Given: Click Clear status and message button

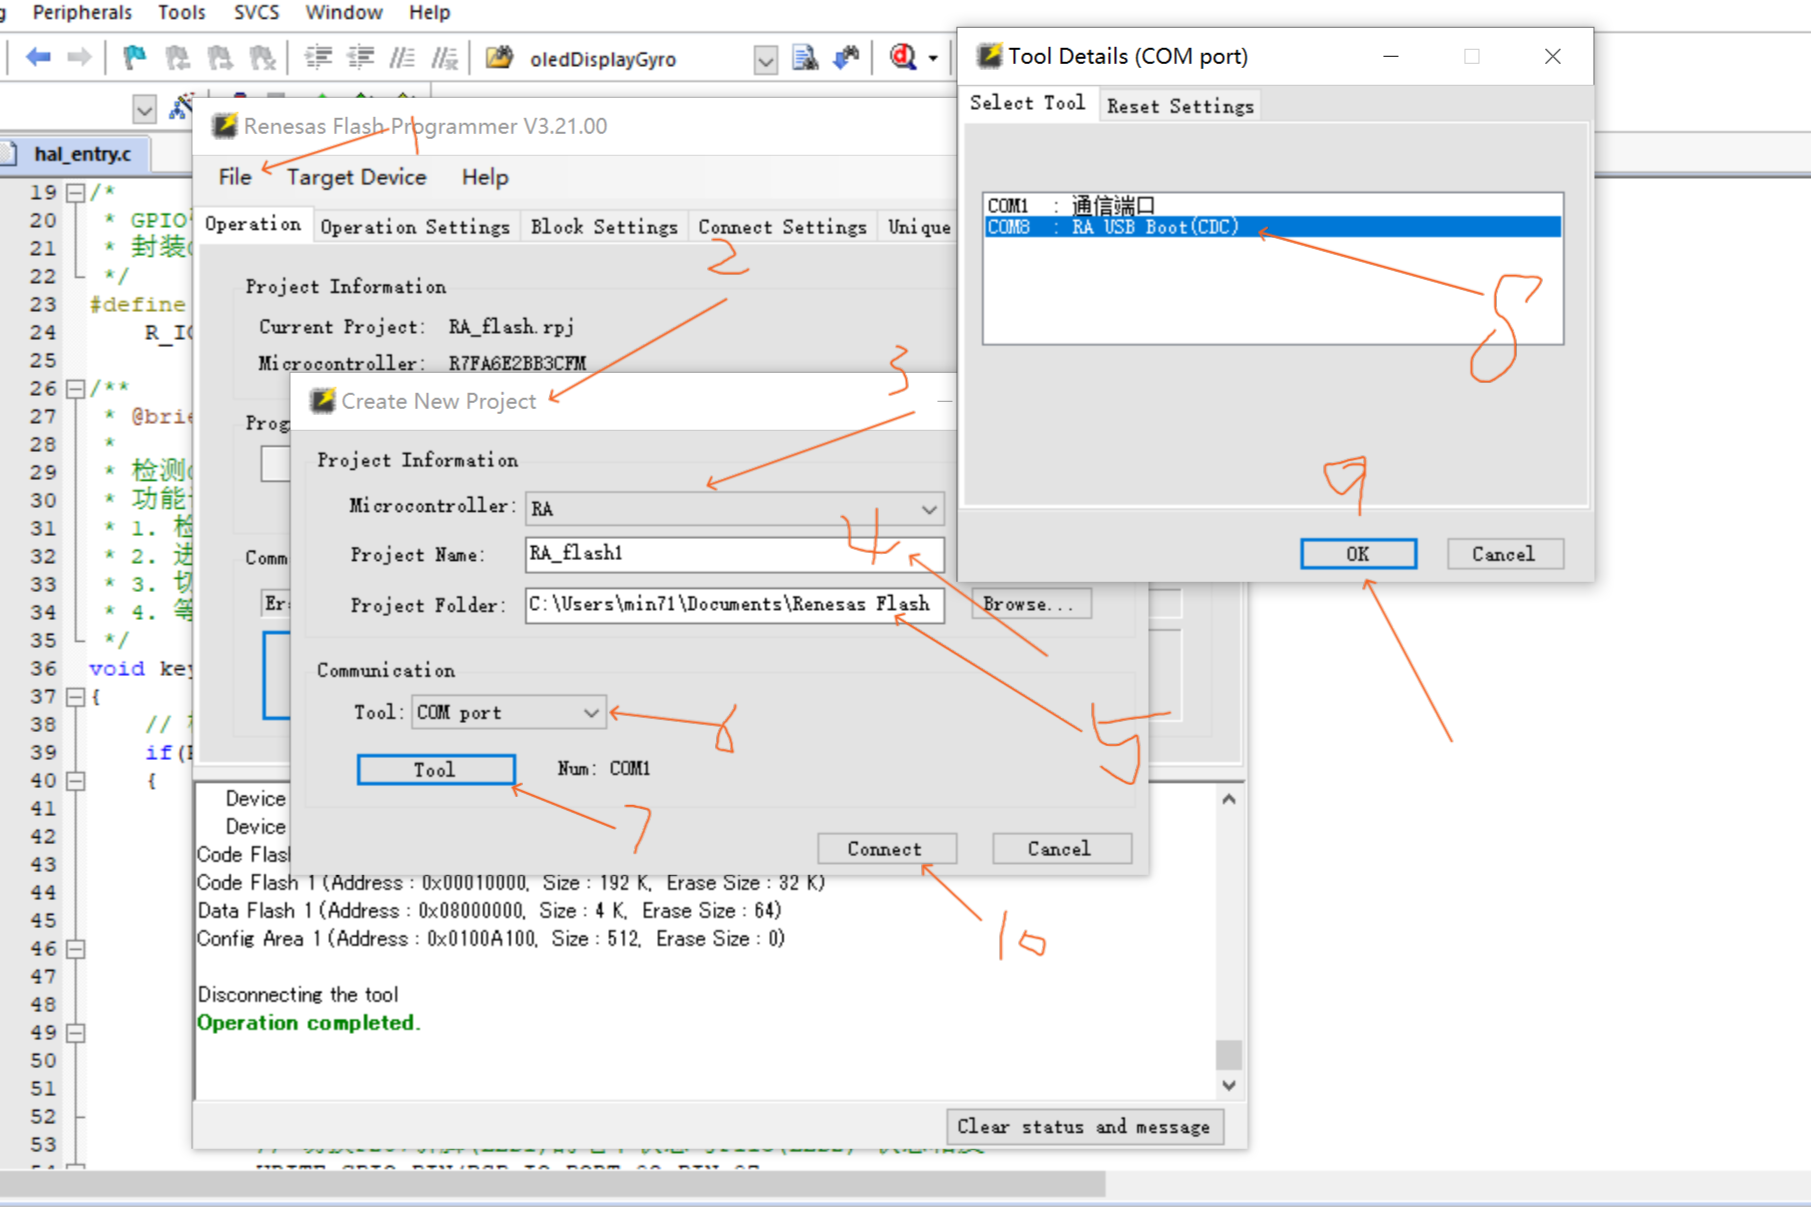Looking at the screenshot, I should [x=1084, y=1127].
